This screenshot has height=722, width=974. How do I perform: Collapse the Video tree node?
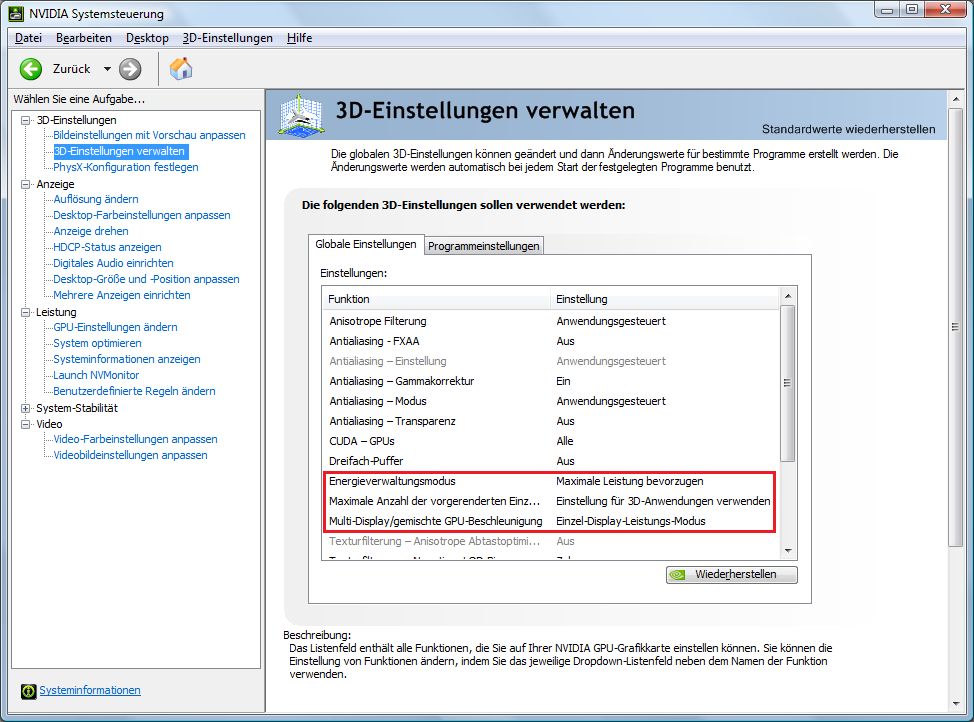click(25, 424)
